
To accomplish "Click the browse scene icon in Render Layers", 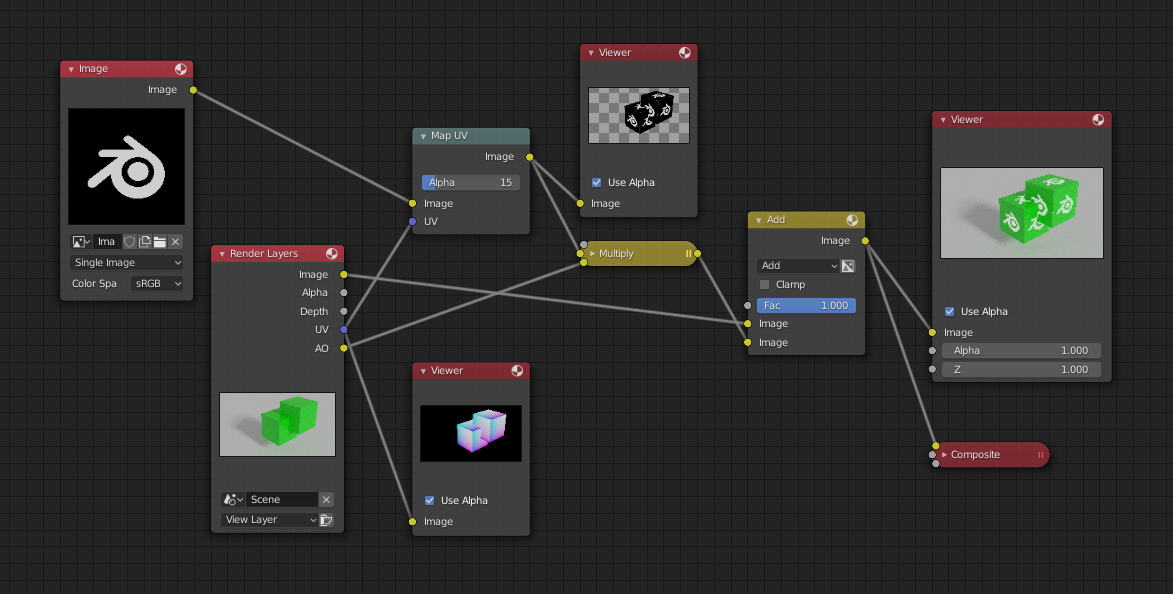I will (231, 499).
